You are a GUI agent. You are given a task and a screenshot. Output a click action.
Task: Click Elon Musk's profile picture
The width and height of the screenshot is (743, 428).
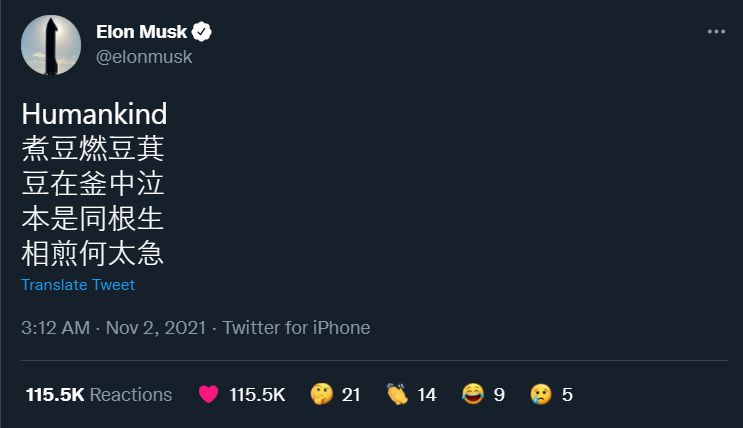tap(51, 46)
